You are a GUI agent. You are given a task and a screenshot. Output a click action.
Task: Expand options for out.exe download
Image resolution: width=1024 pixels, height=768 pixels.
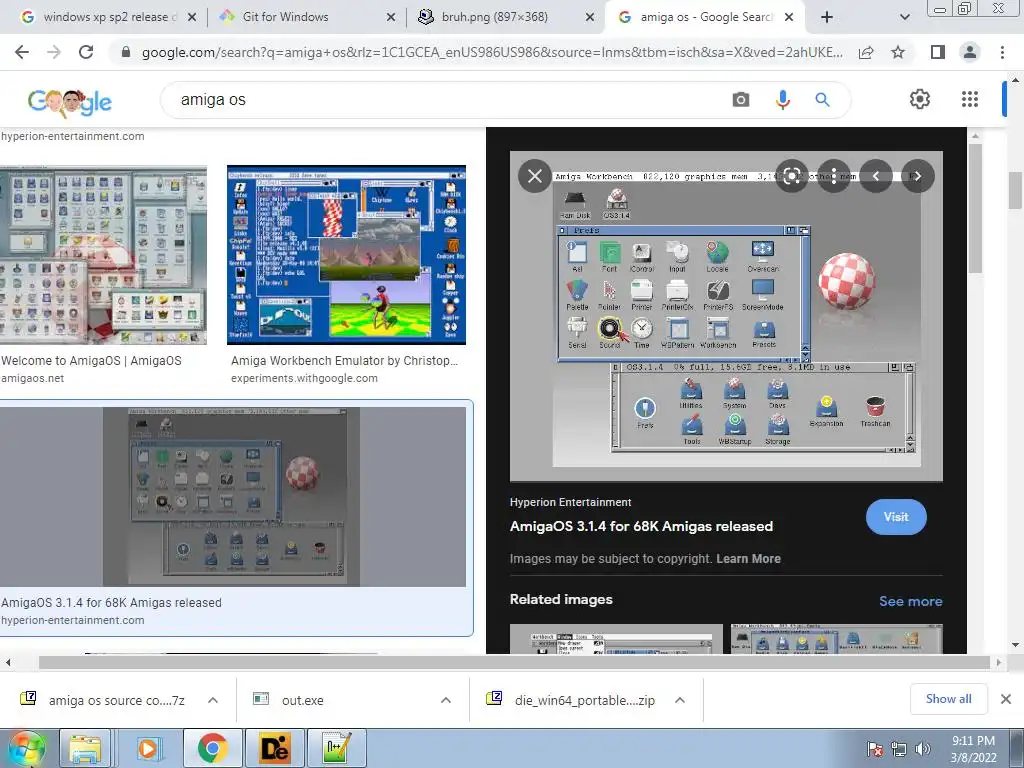click(x=446, y=700)
